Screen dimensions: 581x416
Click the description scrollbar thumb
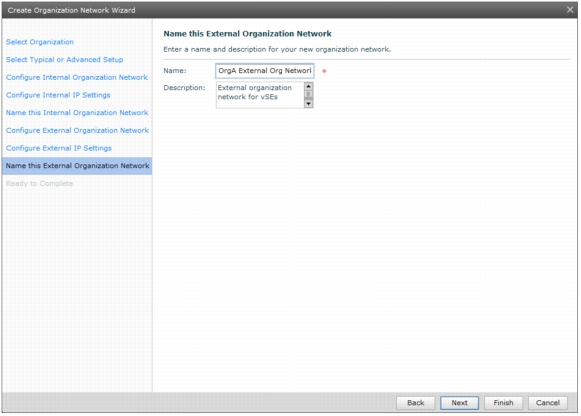pos(308,94)
